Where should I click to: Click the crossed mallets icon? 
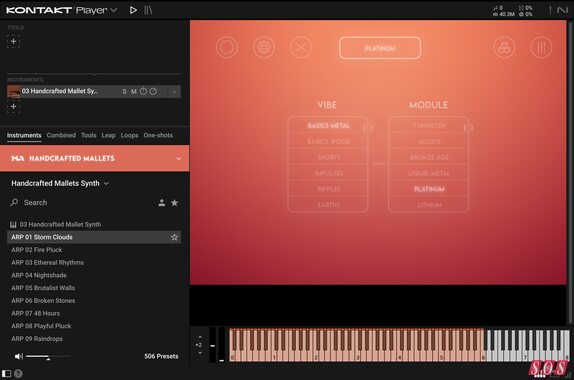tap(301, 48)
